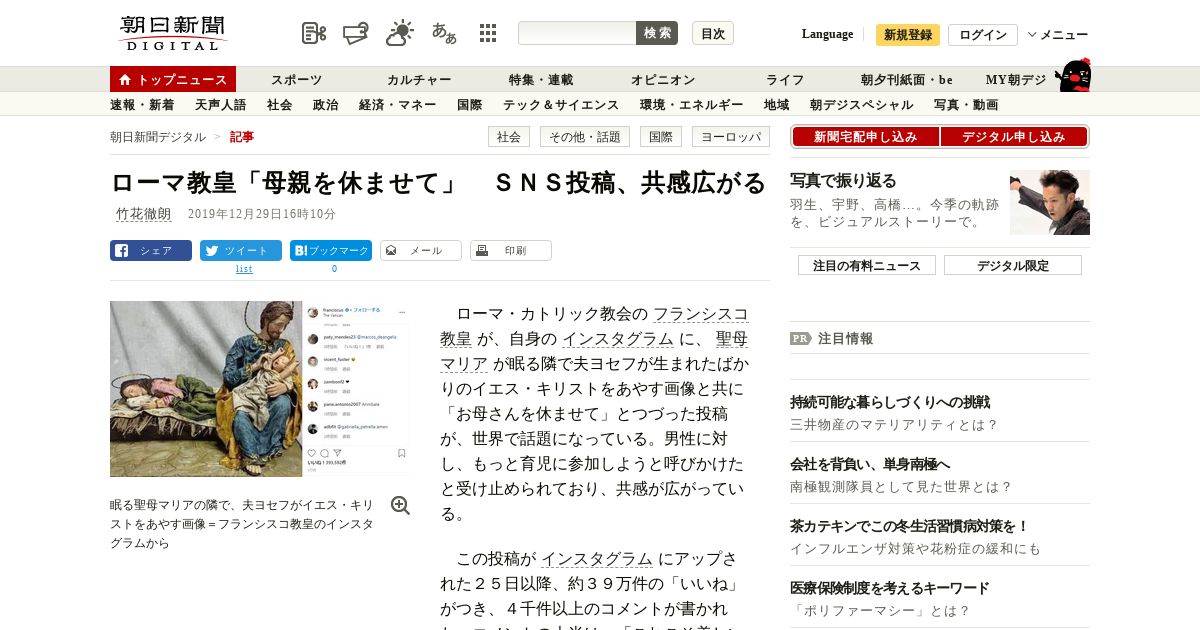
Task: Click the 新規登録 button
Action: 908,35
